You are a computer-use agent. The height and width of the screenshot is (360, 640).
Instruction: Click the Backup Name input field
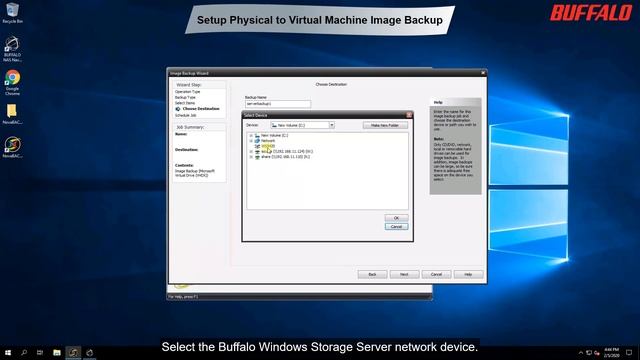tap(278, 104)
